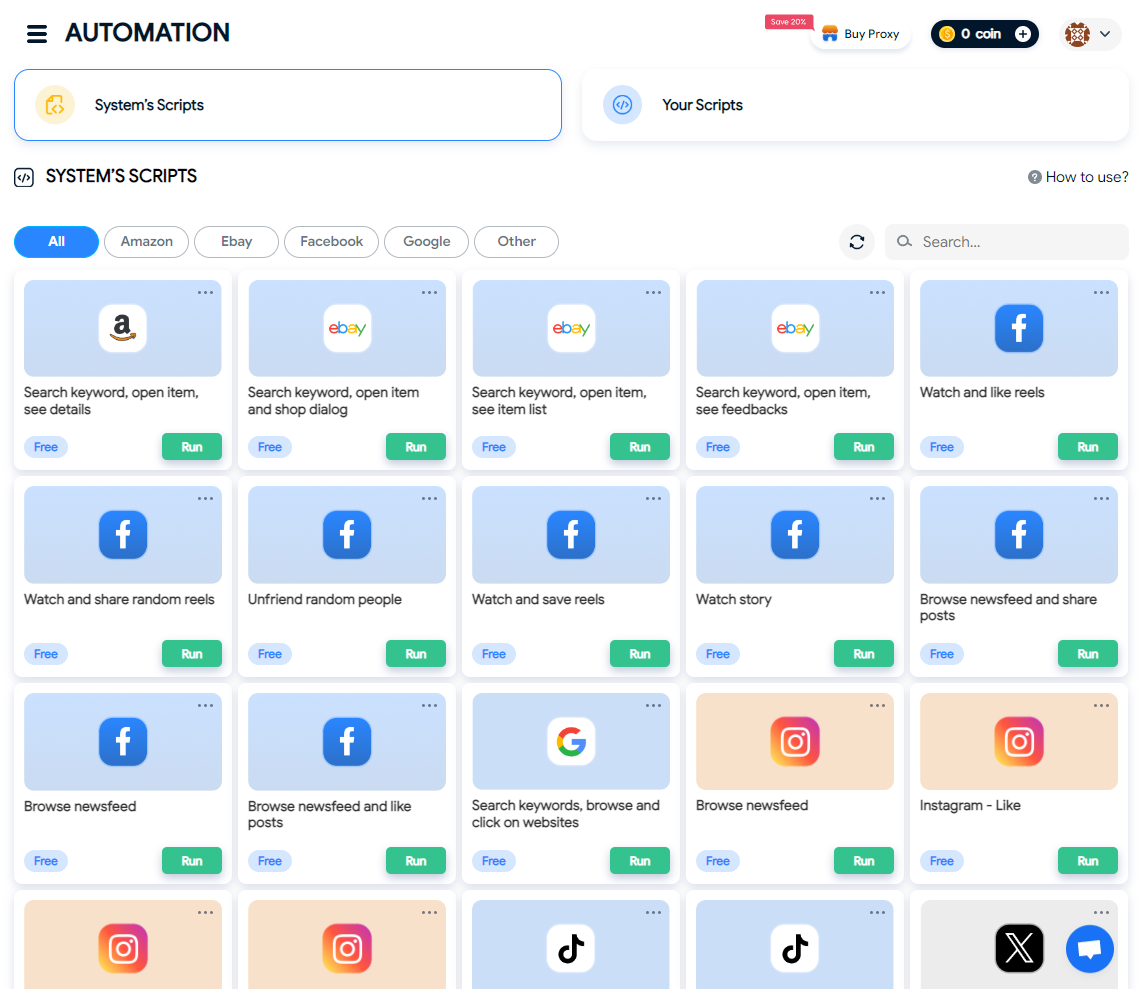Filter scripts by Facebook
1138x989 pixels.
(332, 242)
